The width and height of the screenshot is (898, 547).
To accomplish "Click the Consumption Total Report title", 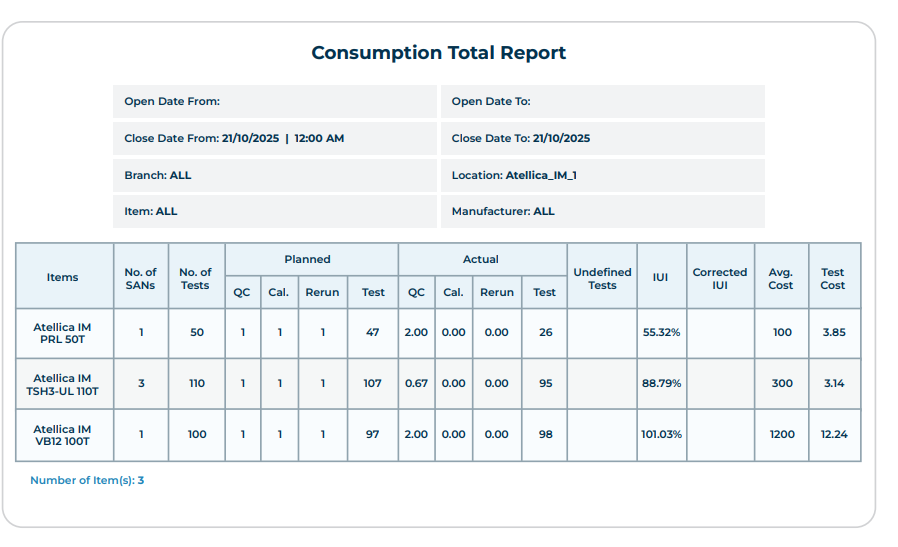I will coord(438,53).
